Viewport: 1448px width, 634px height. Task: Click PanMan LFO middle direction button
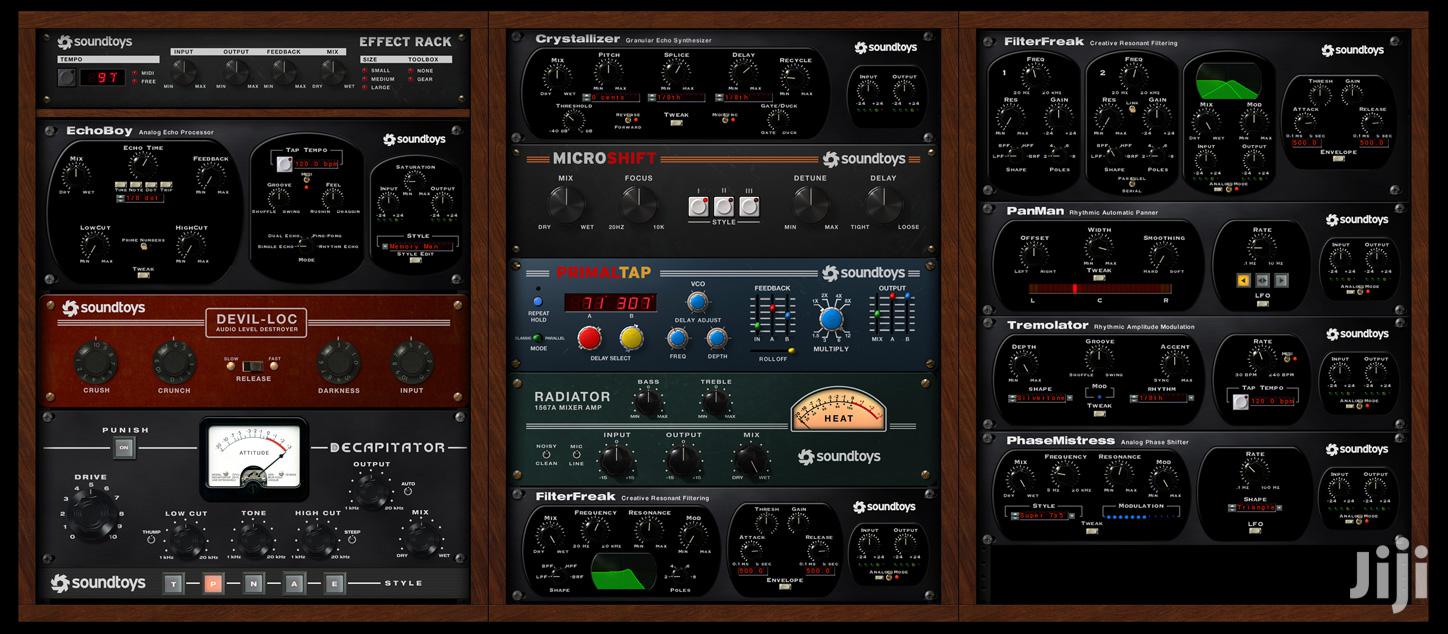pos(1262,281)
